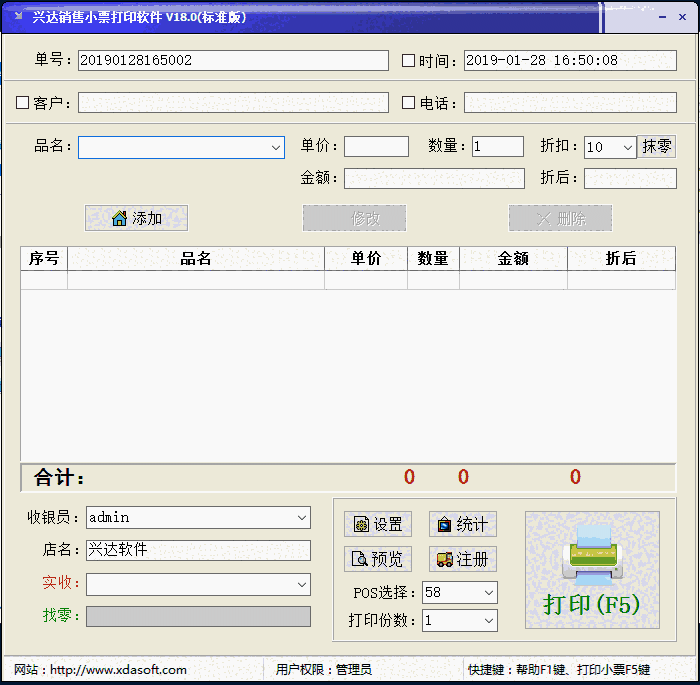Check the 电话 checkbox
Screen dimensions: 700x685
[x=408, y=103]
